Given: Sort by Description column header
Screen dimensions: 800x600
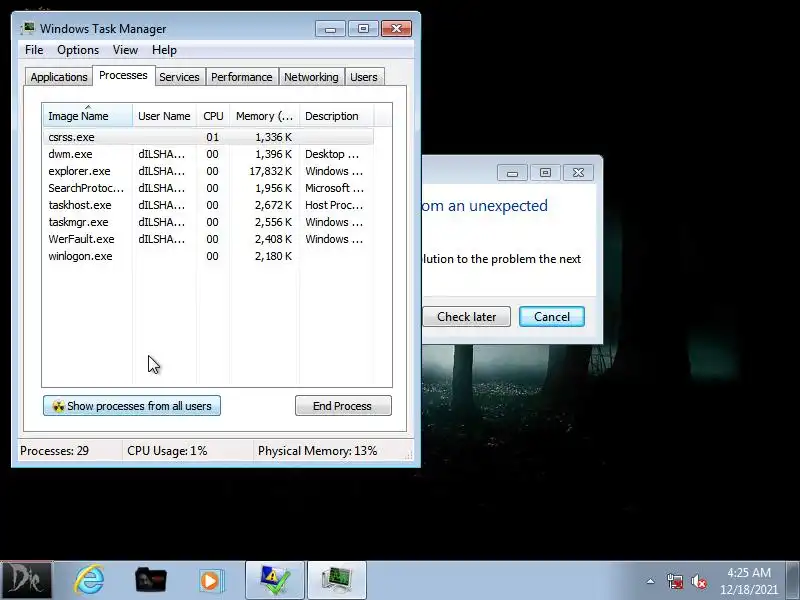Looking at the screenshot, I should click(x=337, y=116).
